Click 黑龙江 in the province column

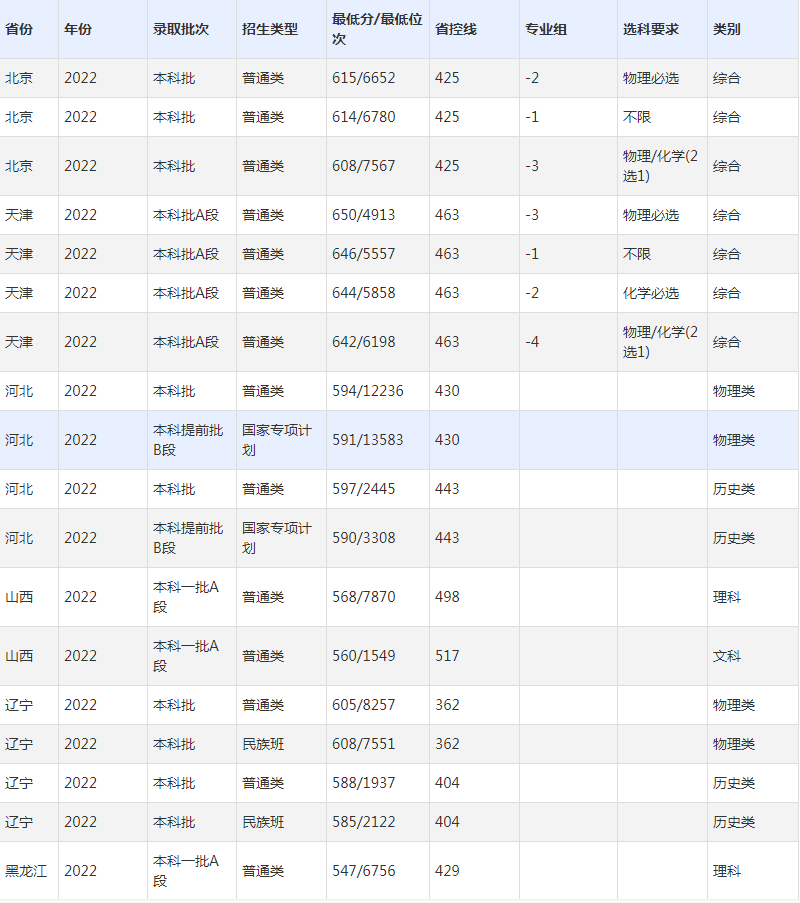click(26, 871)
